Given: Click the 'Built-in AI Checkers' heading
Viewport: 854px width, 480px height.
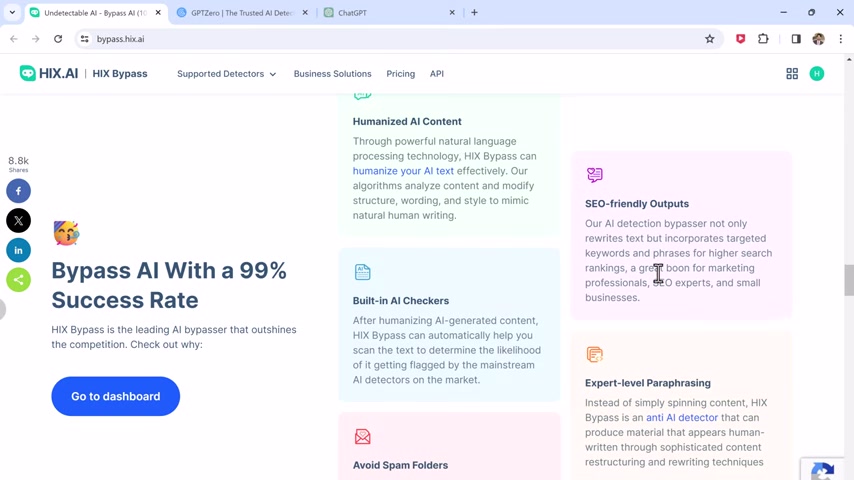Looking at the screenshot, I should (401, 301).
